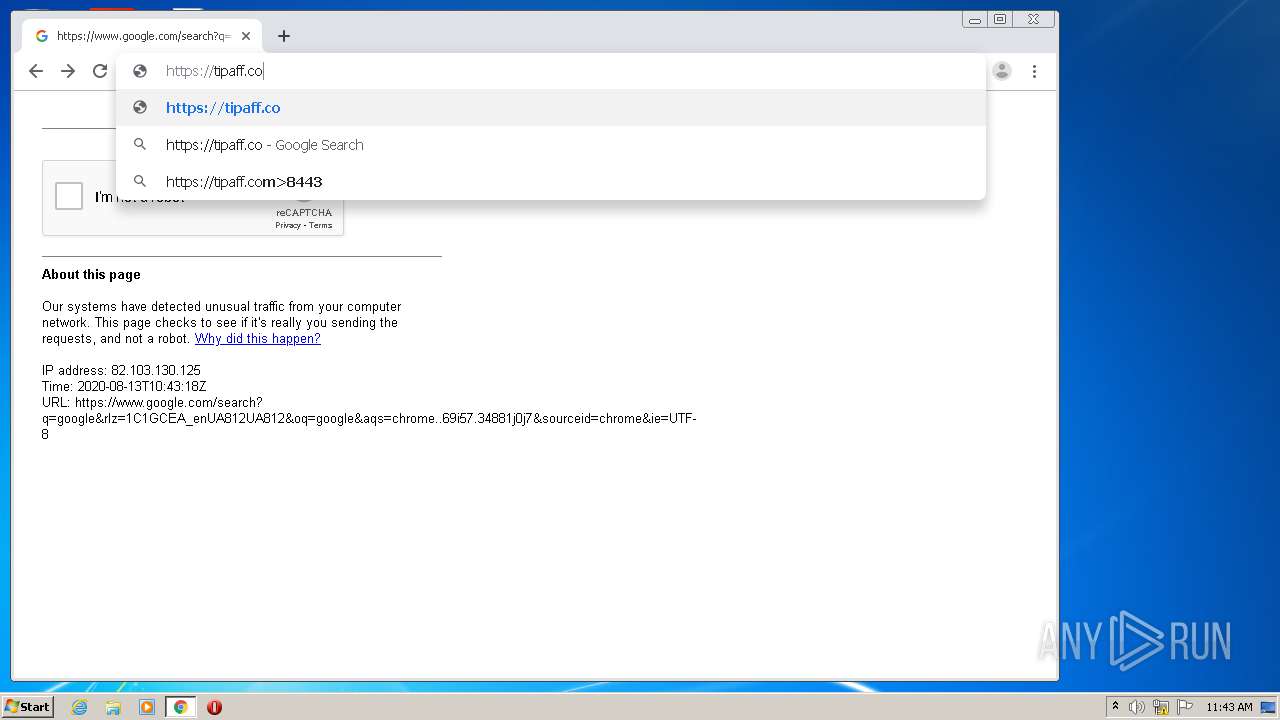Screen dimensions: 1280x720
Task: Launch Internet Explorer from the taskbar
Action: click(79, 707)
